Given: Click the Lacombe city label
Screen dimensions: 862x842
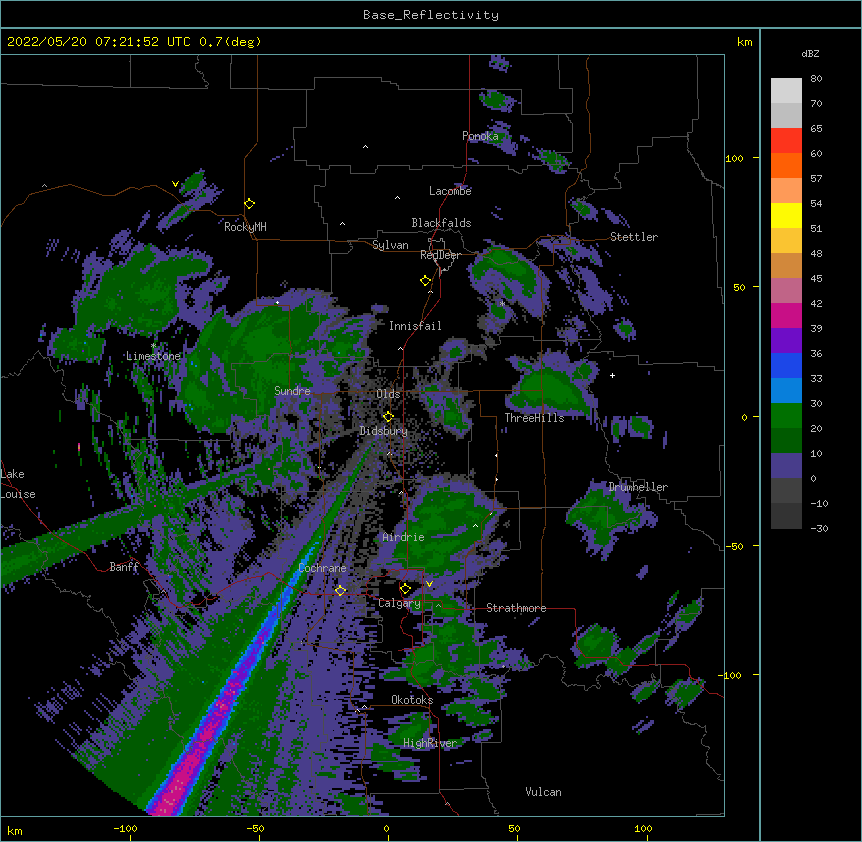Looking at the screenshot, I should click(x=450, y=191).
